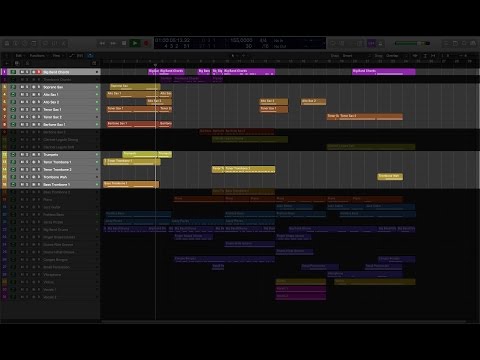Adjust the master volume slider
Image resolution: width=480 pixels, height=360 pixels.
click(412, 43)
